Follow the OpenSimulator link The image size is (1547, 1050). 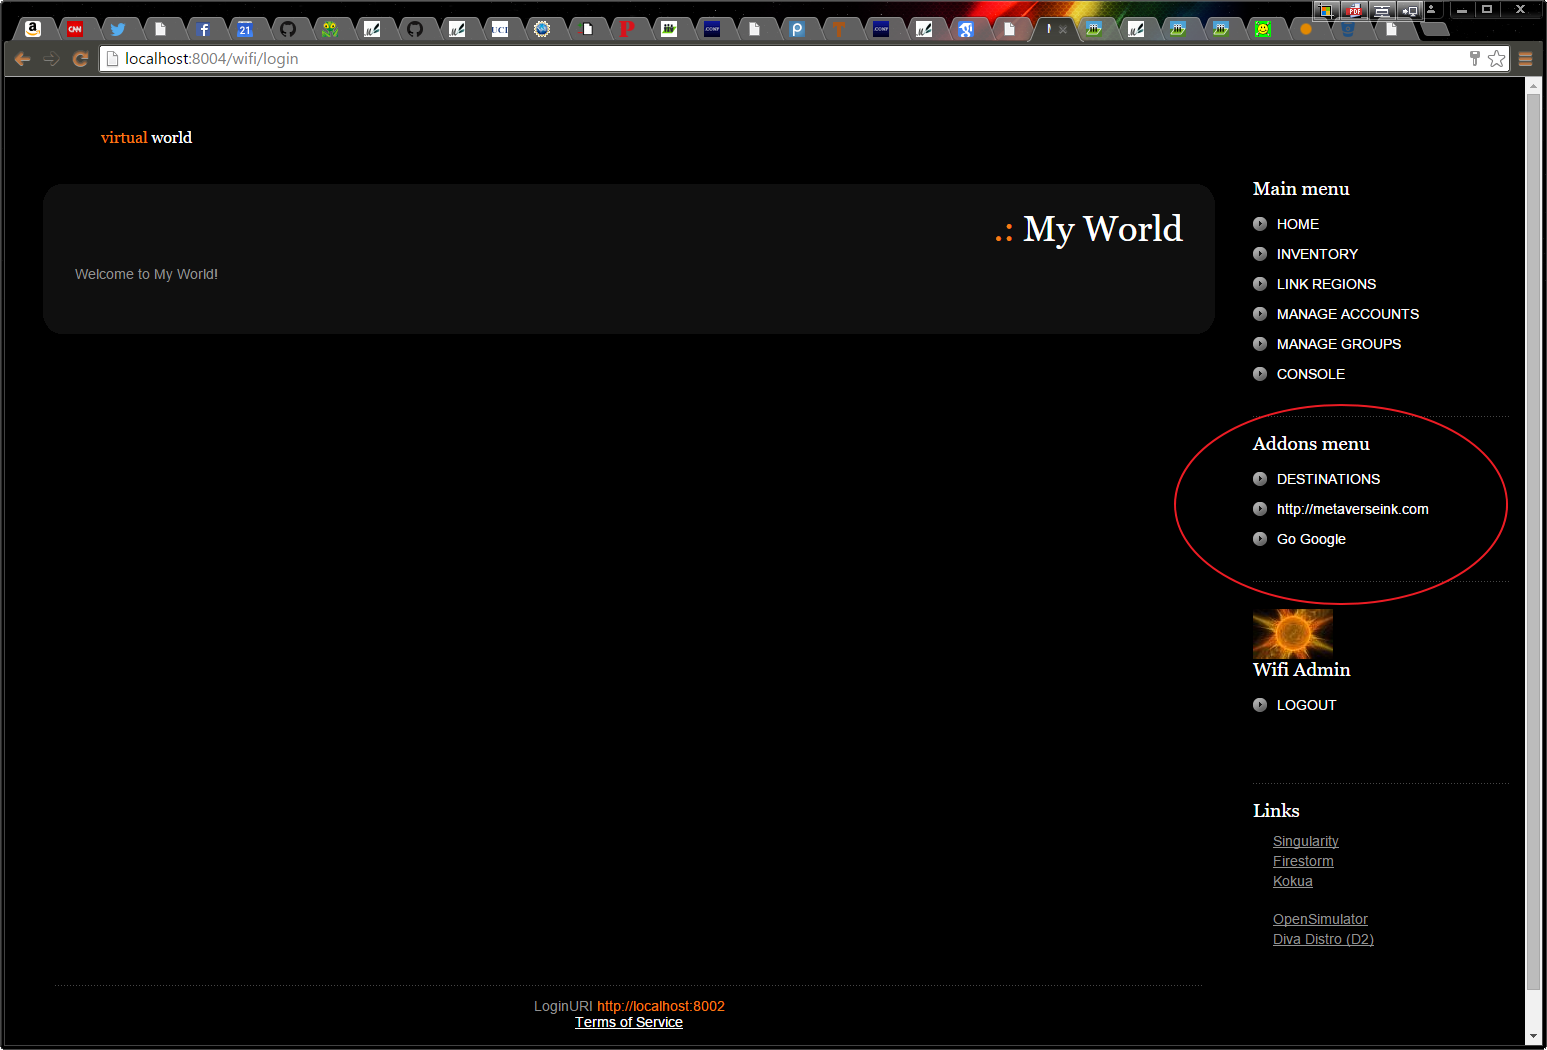click(1320, 919)
